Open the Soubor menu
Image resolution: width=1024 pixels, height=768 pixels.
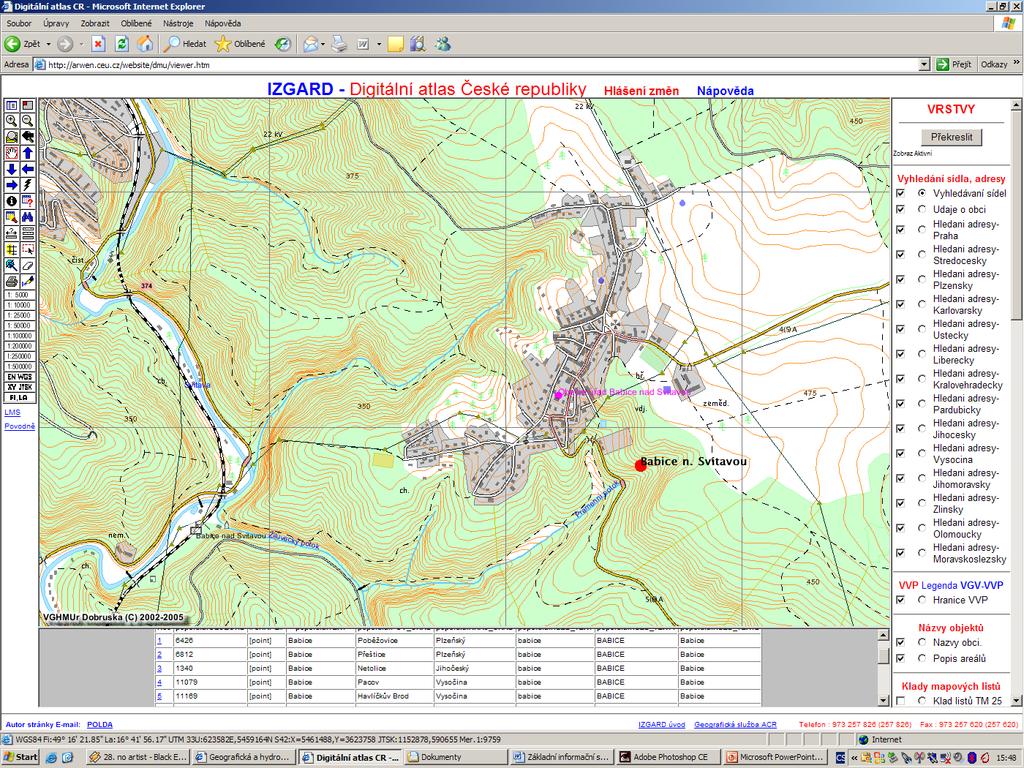(x=19, y=24)
